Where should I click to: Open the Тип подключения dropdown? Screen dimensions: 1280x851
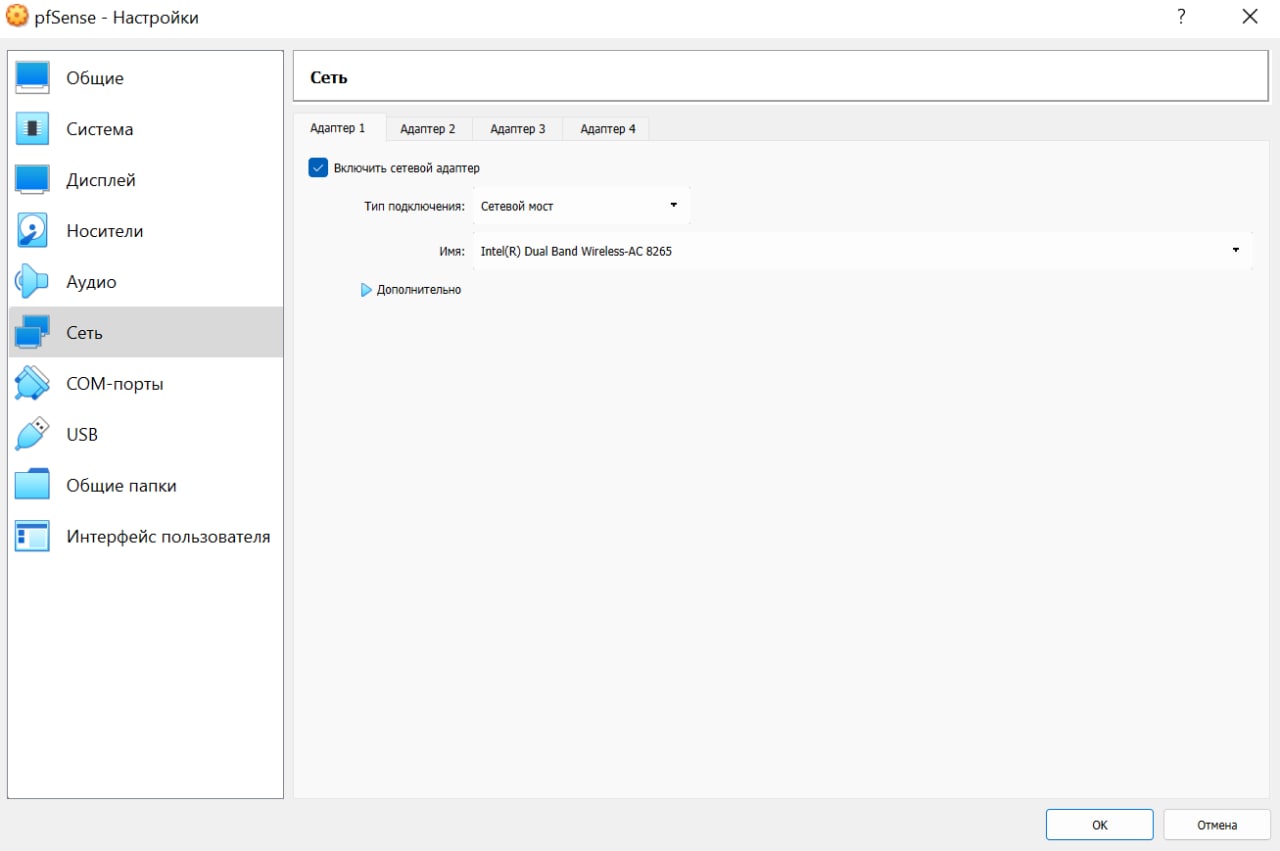point(581,206)
